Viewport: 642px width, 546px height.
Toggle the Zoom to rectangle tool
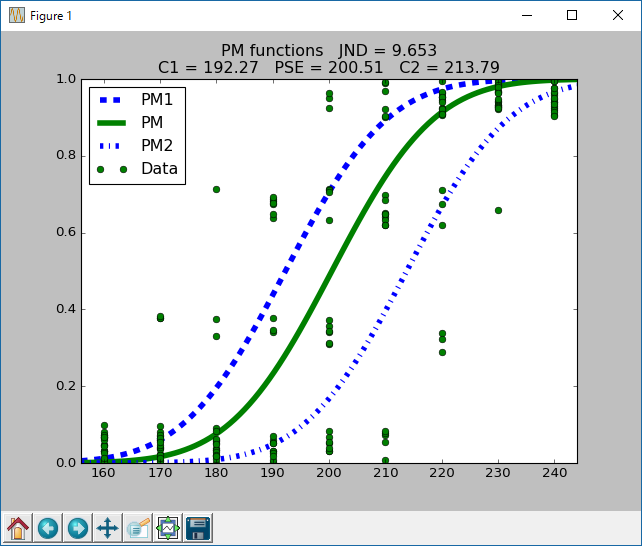click(137, 527)
